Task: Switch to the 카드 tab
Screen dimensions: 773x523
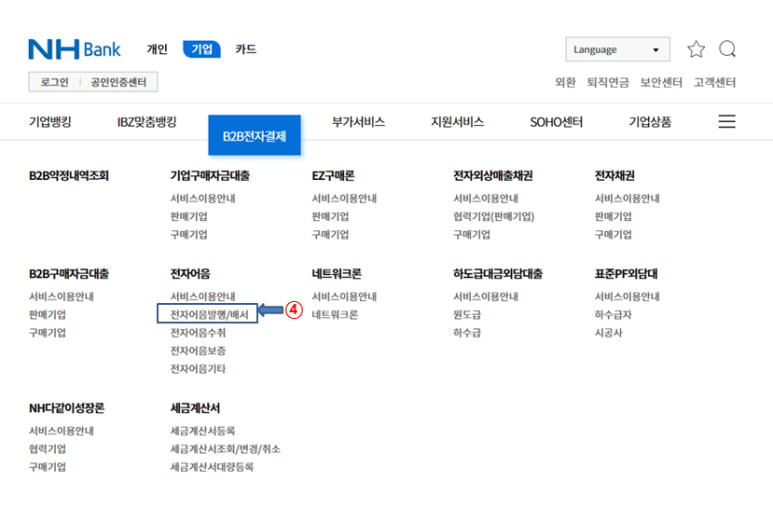Action: [246, 49]
